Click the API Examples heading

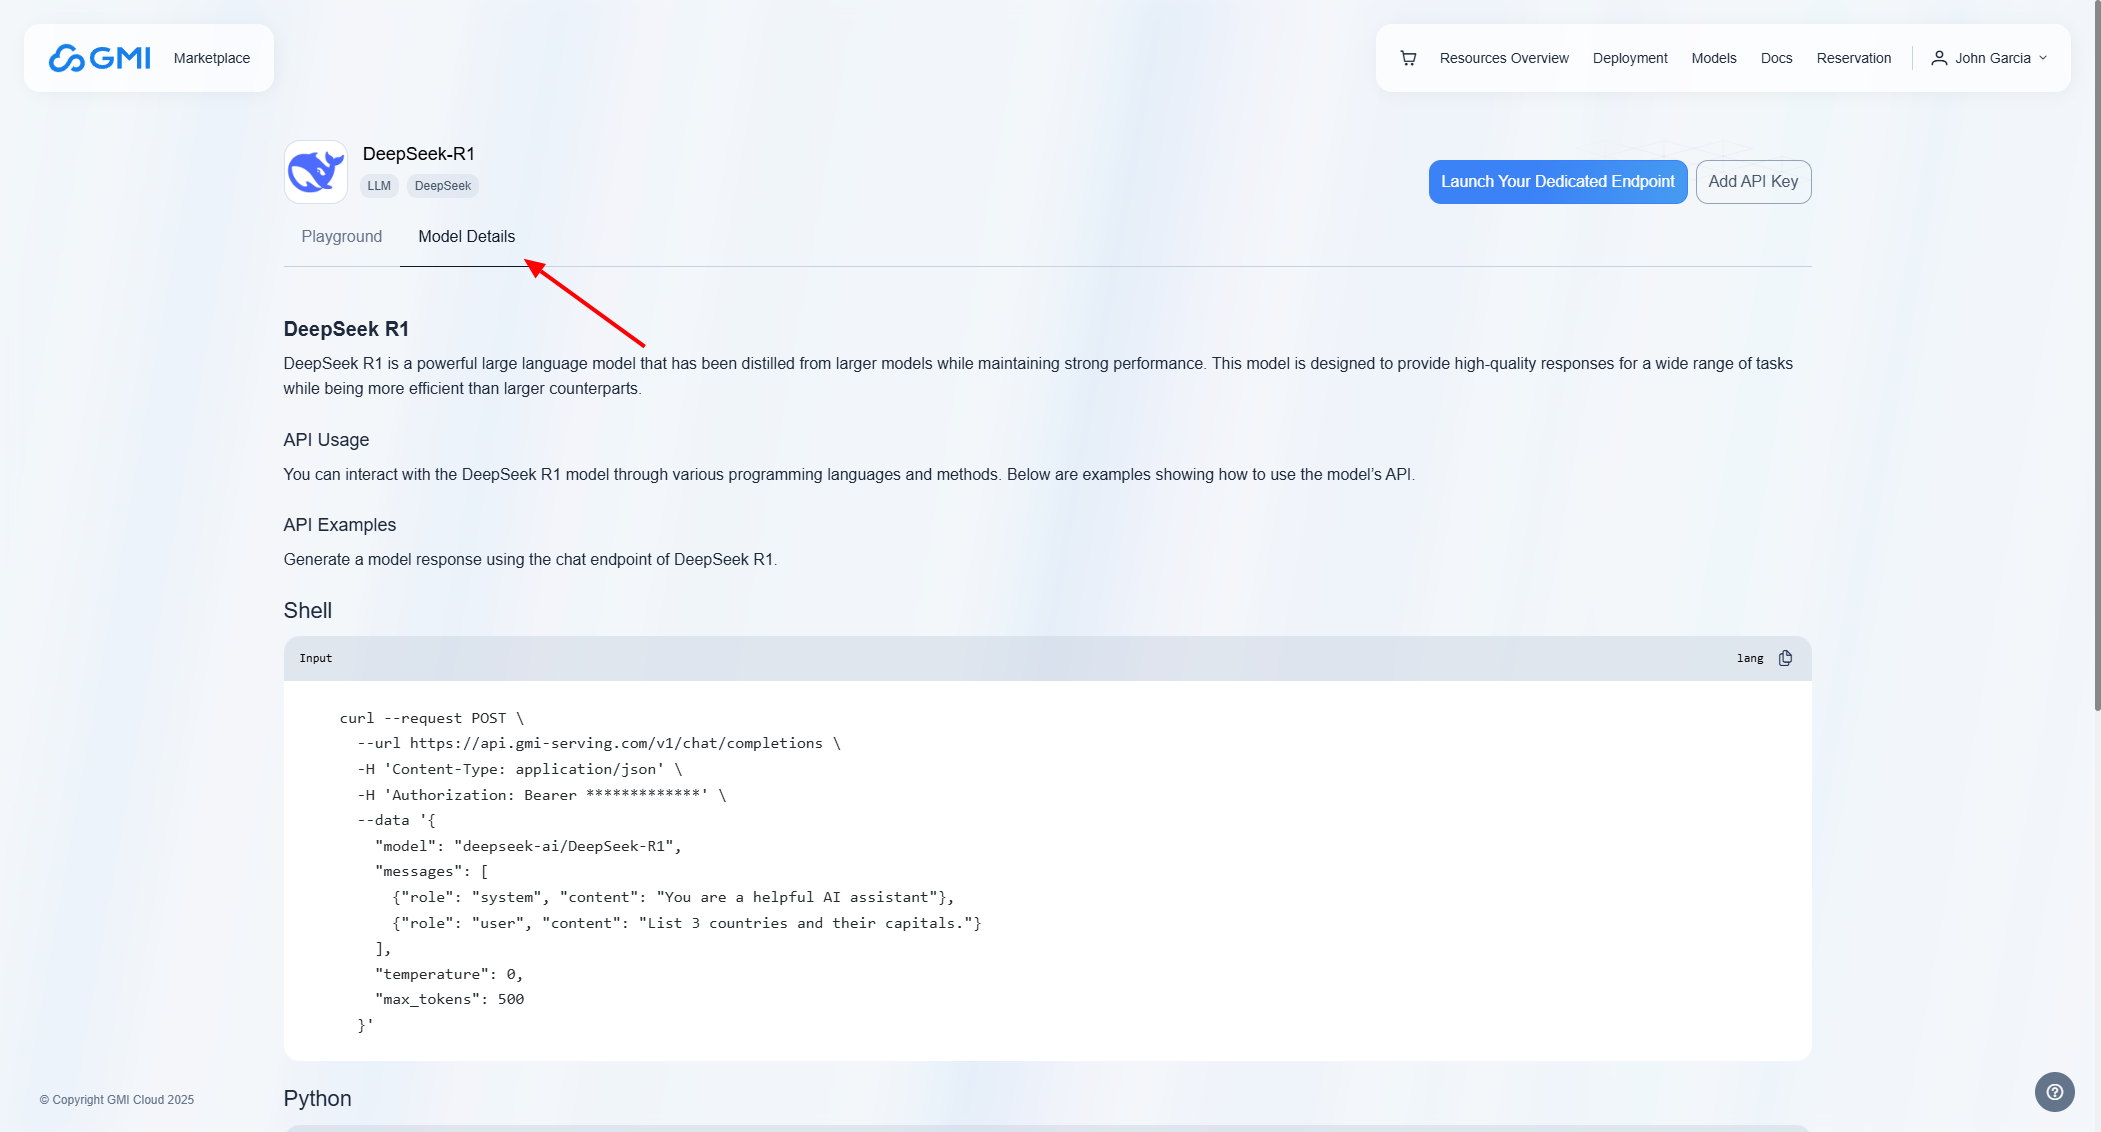340,525
